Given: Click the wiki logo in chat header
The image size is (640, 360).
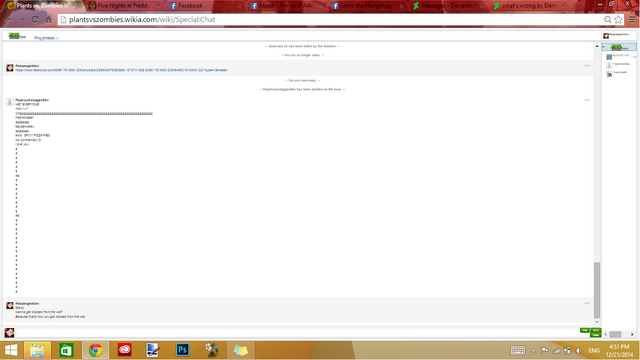Looking at the screenshot, I should click(17, 36).
